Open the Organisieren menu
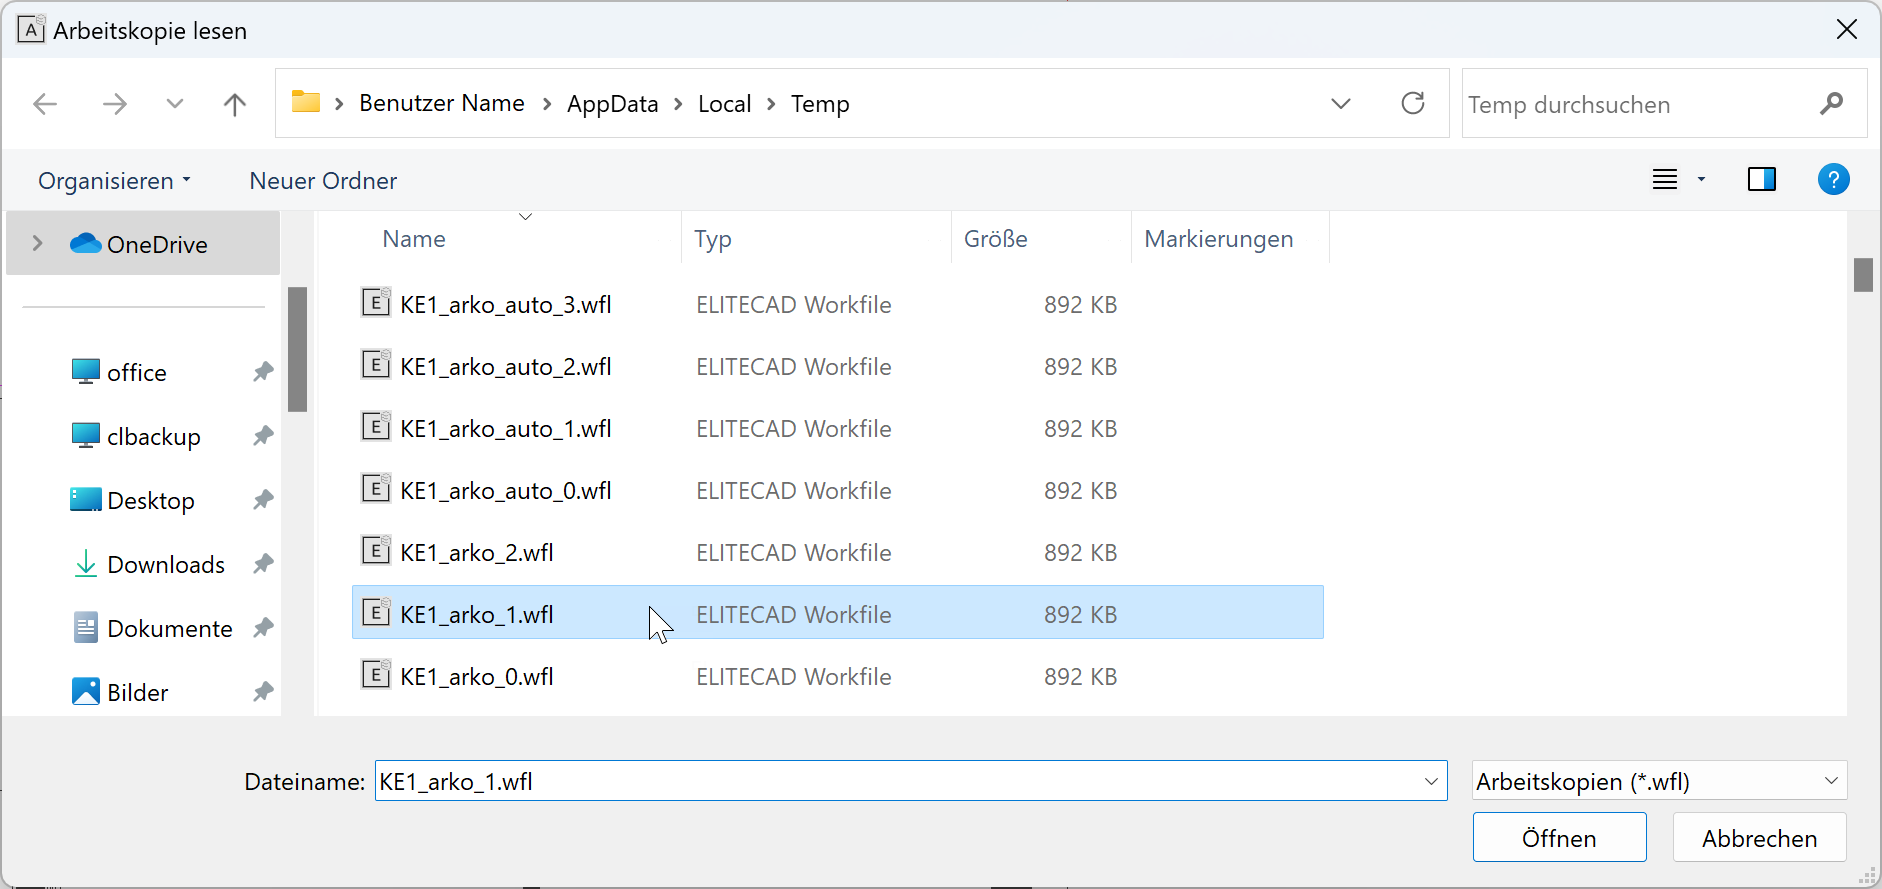 113,181
